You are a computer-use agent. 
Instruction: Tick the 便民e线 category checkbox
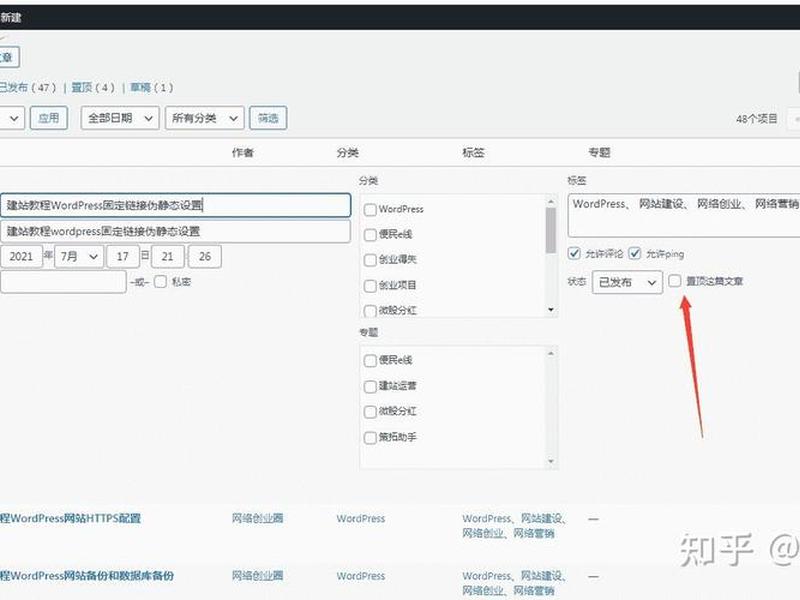(370, 235)
